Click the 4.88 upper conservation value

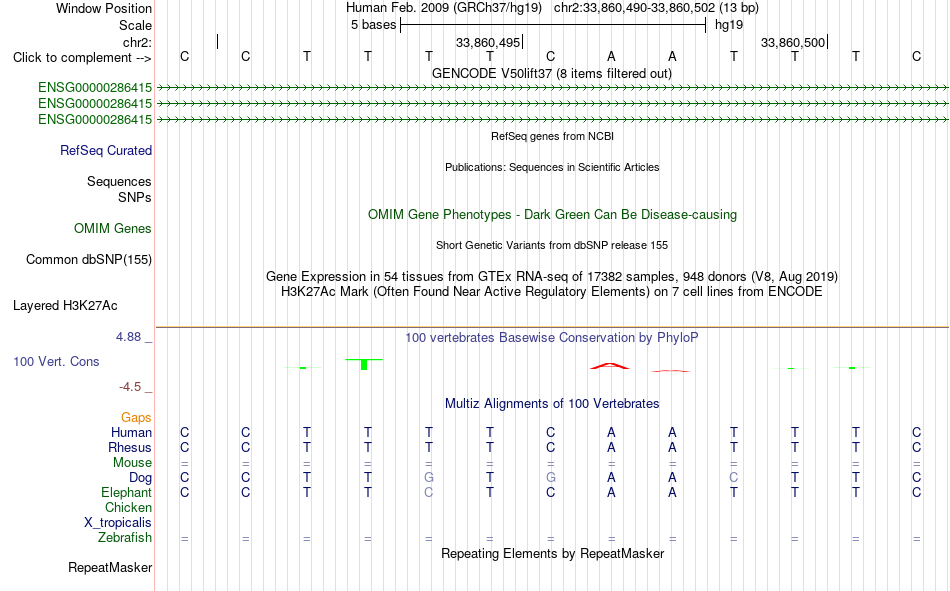128,337
